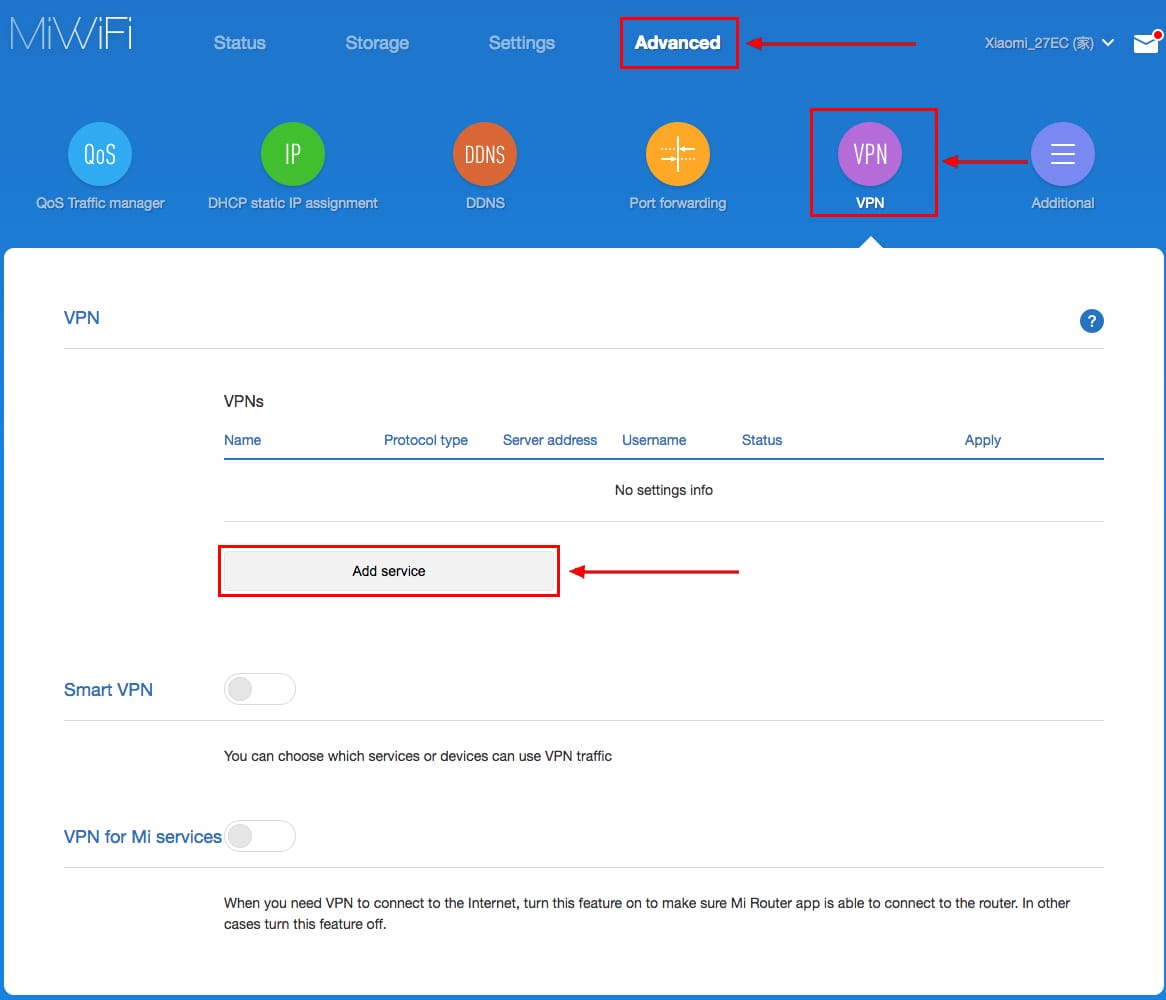Click the Smart VPN slider control
The width and height of the screenshot is (1166, 1000).
point(260,688)
